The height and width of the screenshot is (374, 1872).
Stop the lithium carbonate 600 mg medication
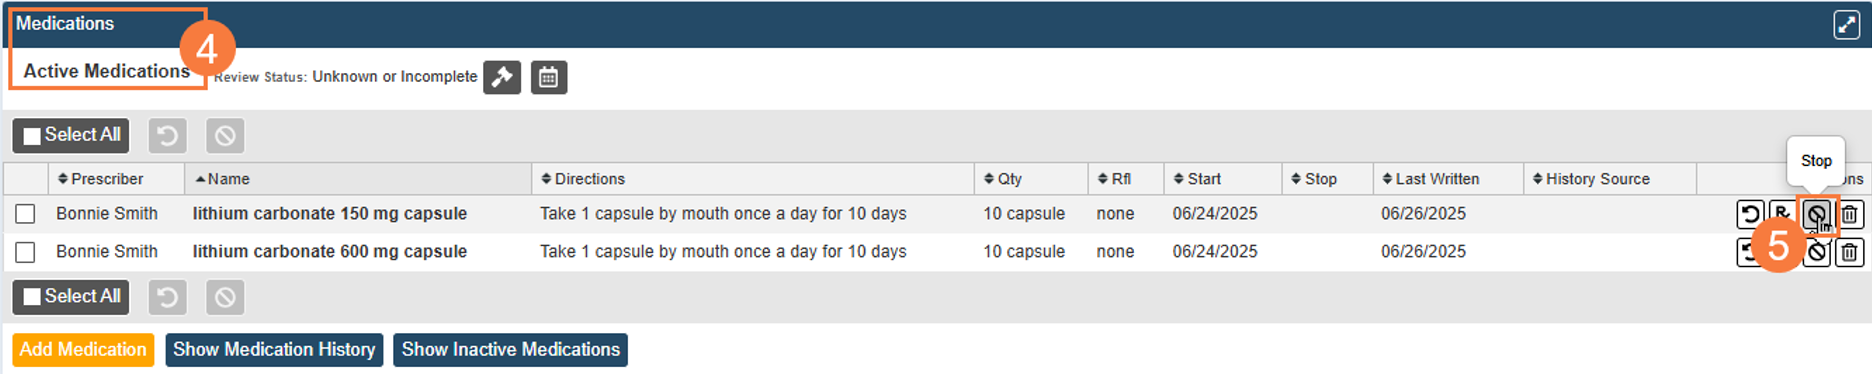point(1818,253)
